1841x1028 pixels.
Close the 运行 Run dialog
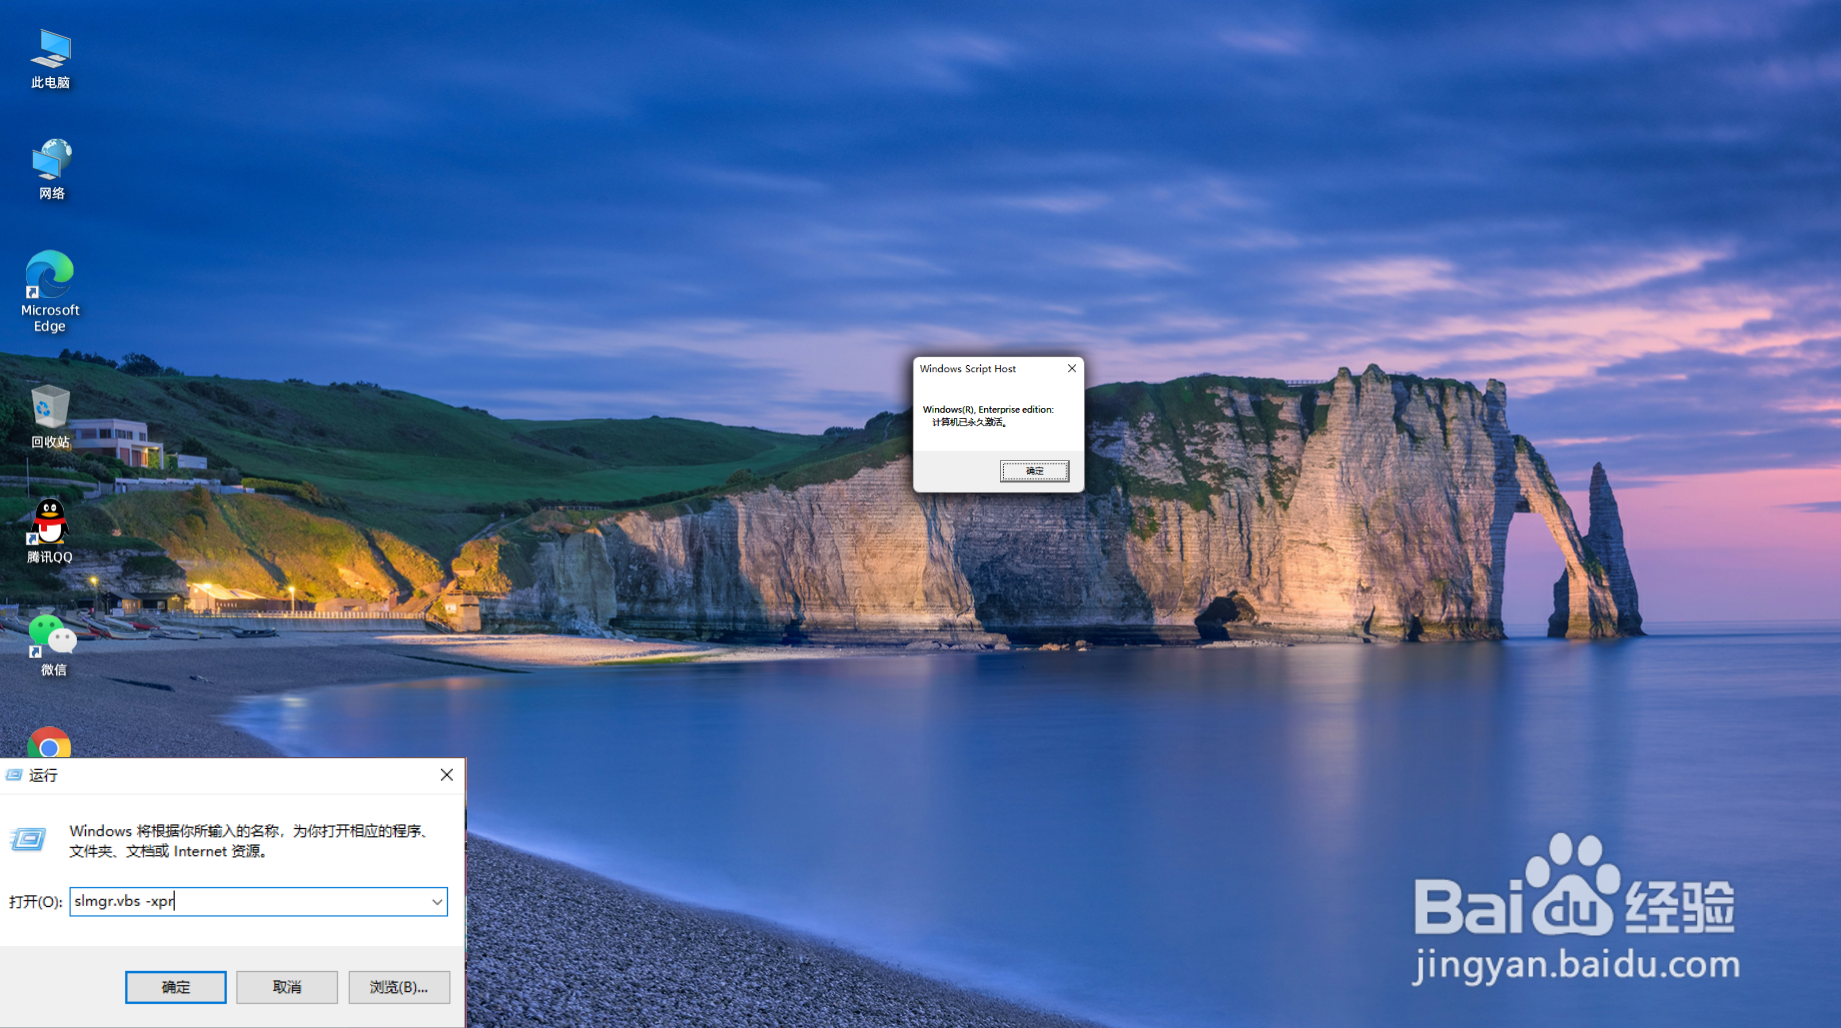coord(446,775)
